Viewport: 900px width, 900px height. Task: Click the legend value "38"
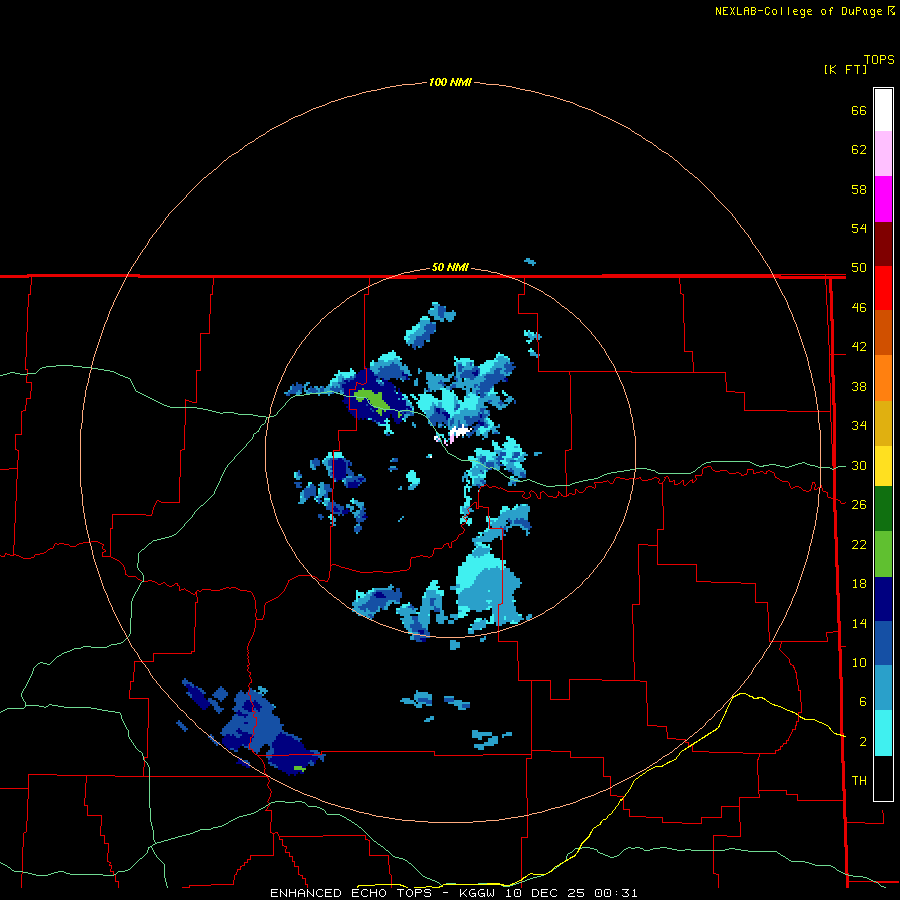tap(859, 386)
